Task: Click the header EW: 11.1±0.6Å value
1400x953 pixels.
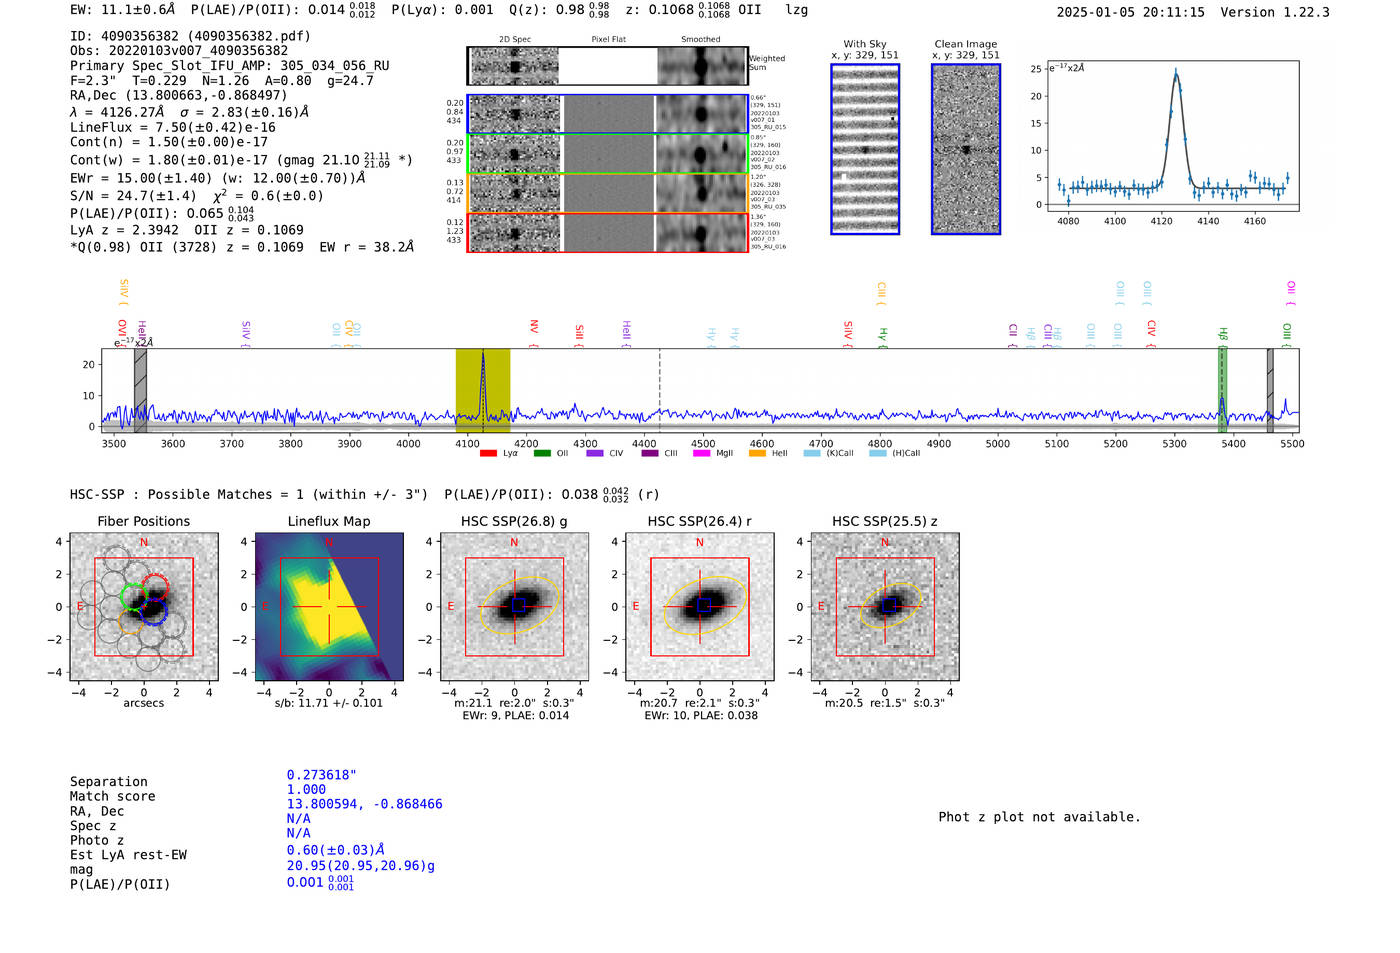Action: point(122,10)
